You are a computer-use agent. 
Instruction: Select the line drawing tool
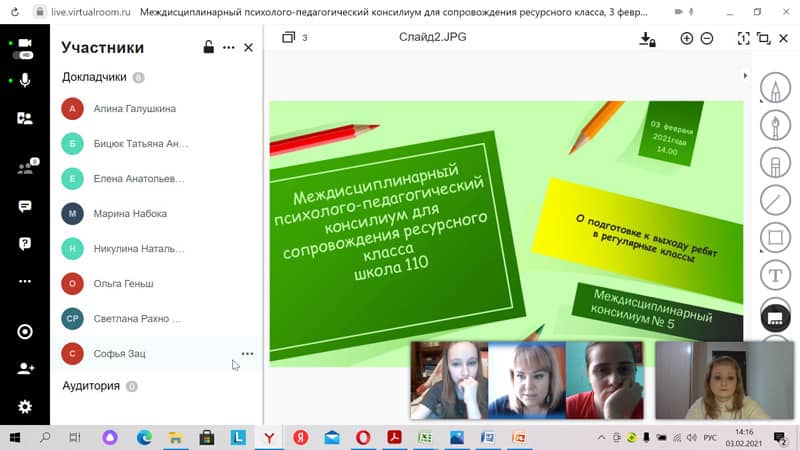[x=776, y=201]
